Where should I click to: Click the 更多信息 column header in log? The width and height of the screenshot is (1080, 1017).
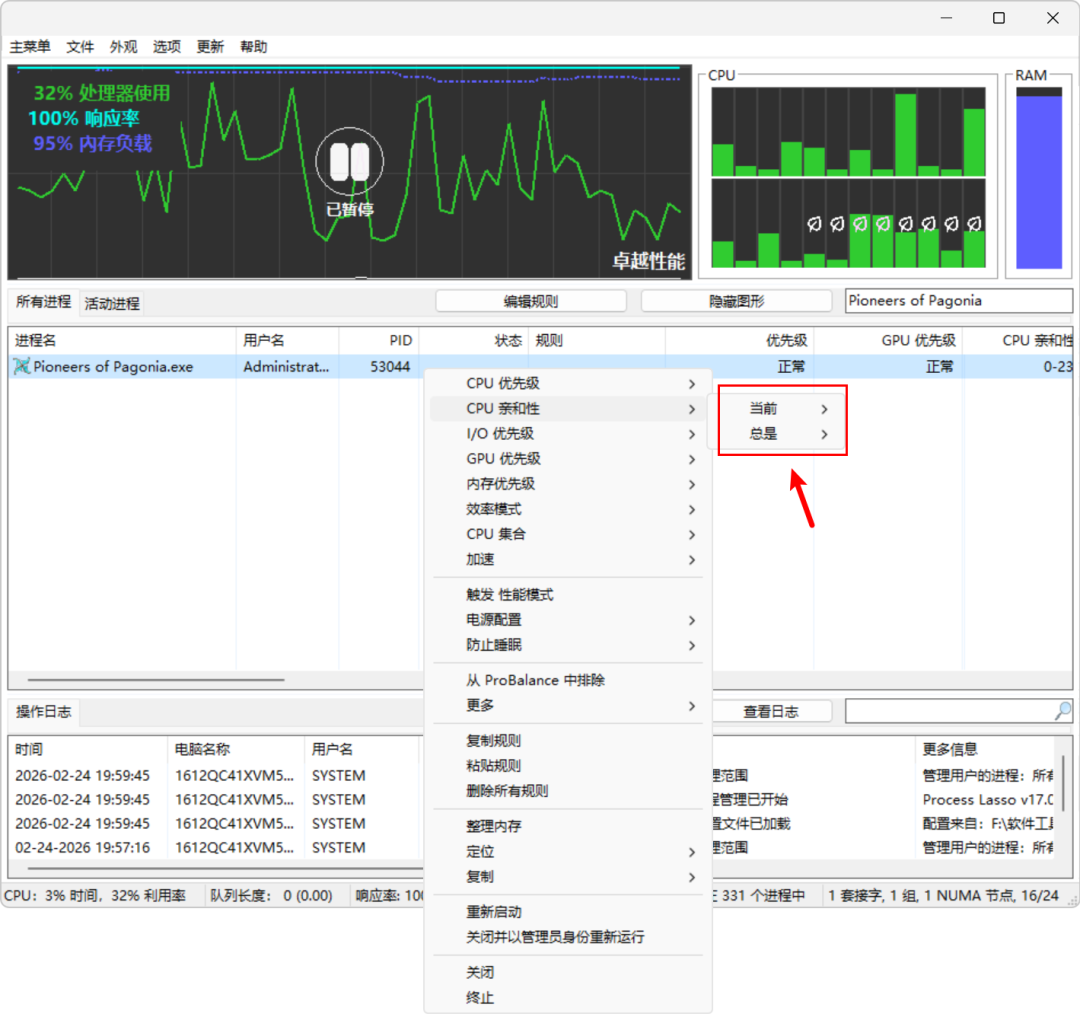click(x=985, y=749)
